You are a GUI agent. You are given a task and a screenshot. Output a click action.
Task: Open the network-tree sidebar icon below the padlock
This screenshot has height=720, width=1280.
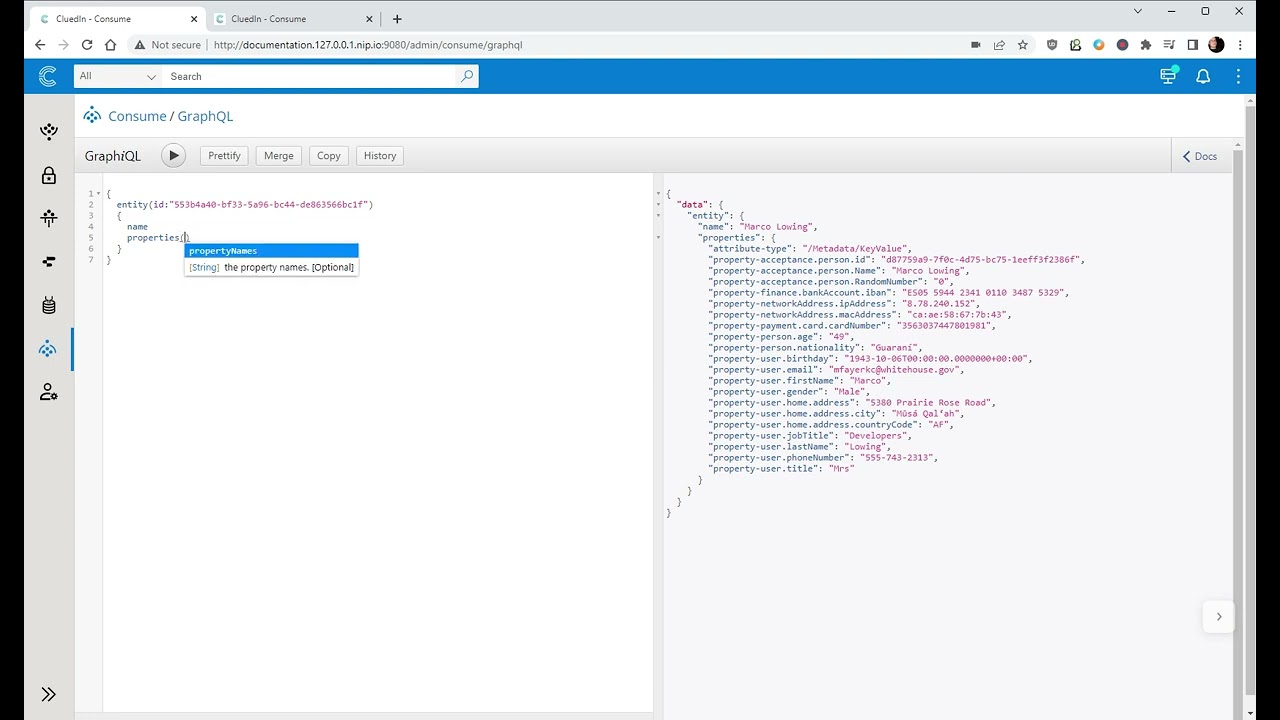point(48,218)
